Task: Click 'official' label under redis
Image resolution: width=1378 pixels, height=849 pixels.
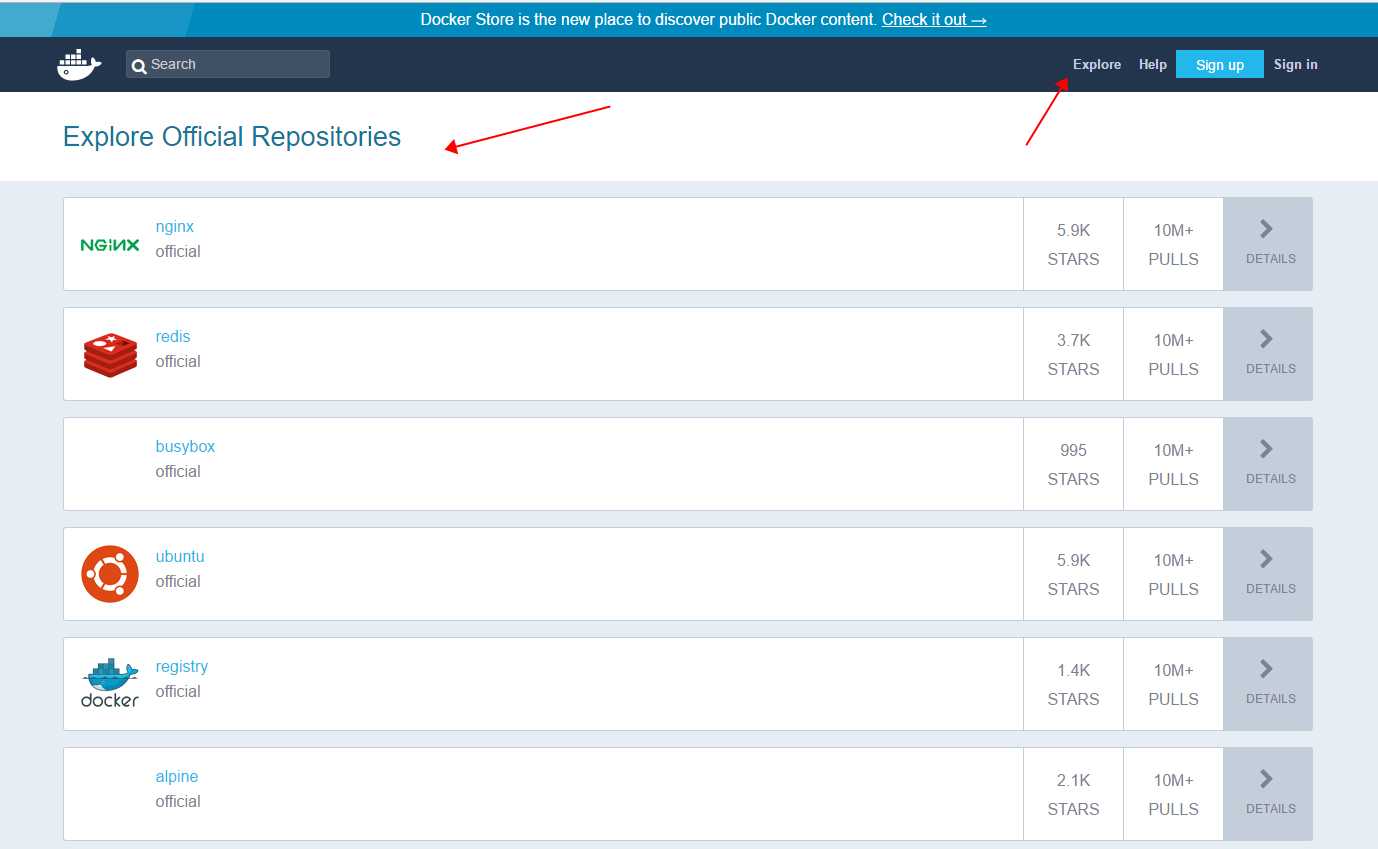Action: [178, 362]
